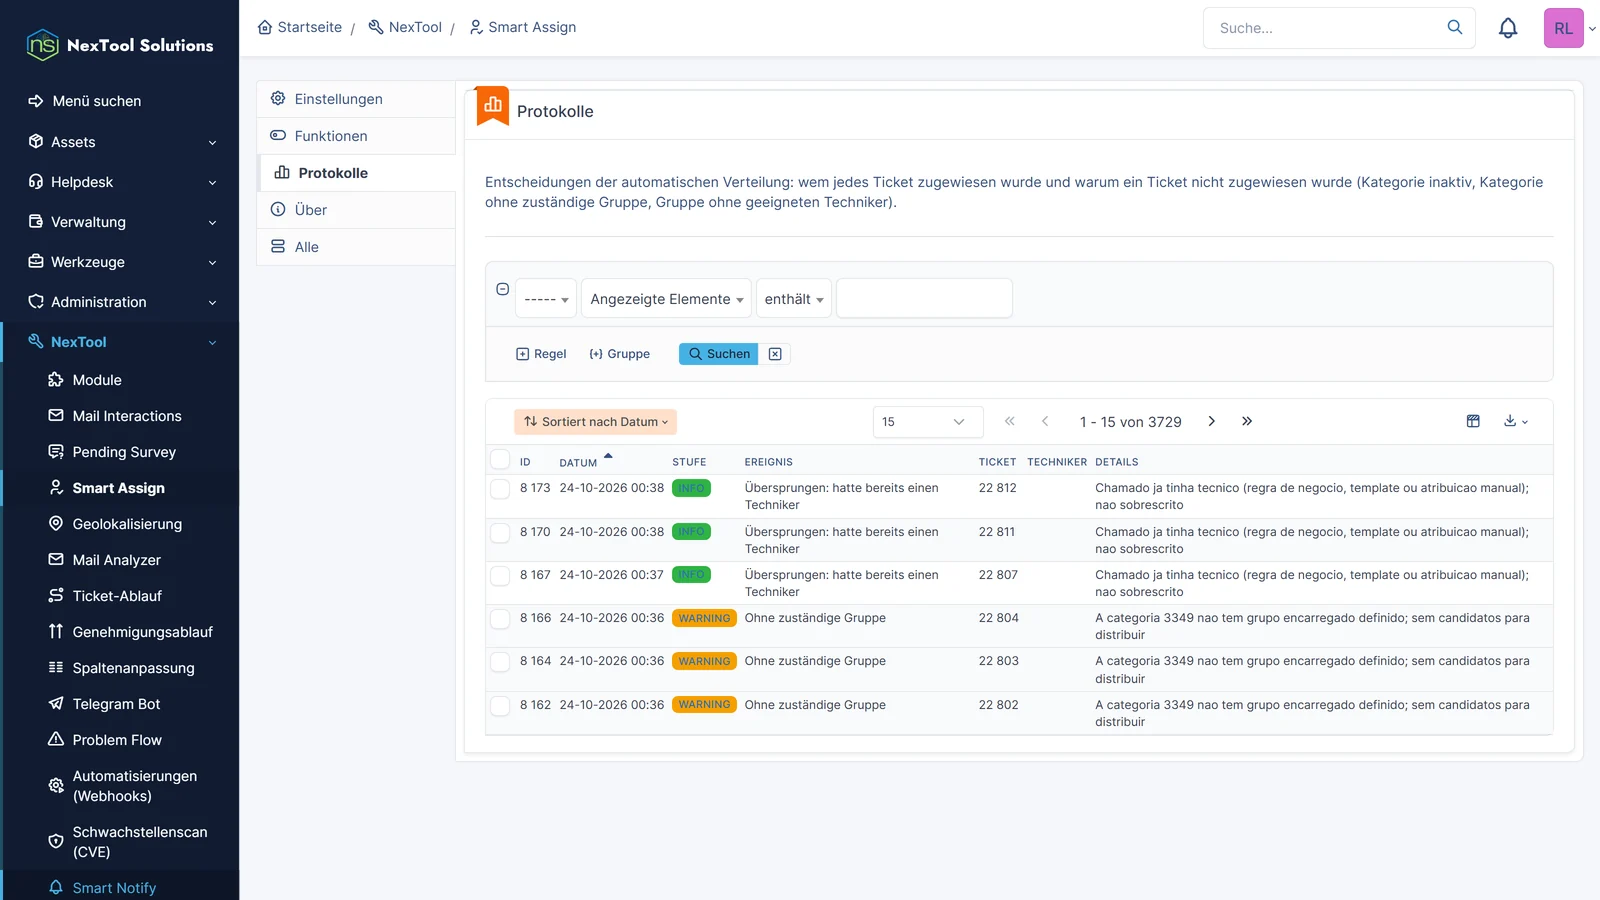Switch to the Funktionen tab

tap(356, 136)
